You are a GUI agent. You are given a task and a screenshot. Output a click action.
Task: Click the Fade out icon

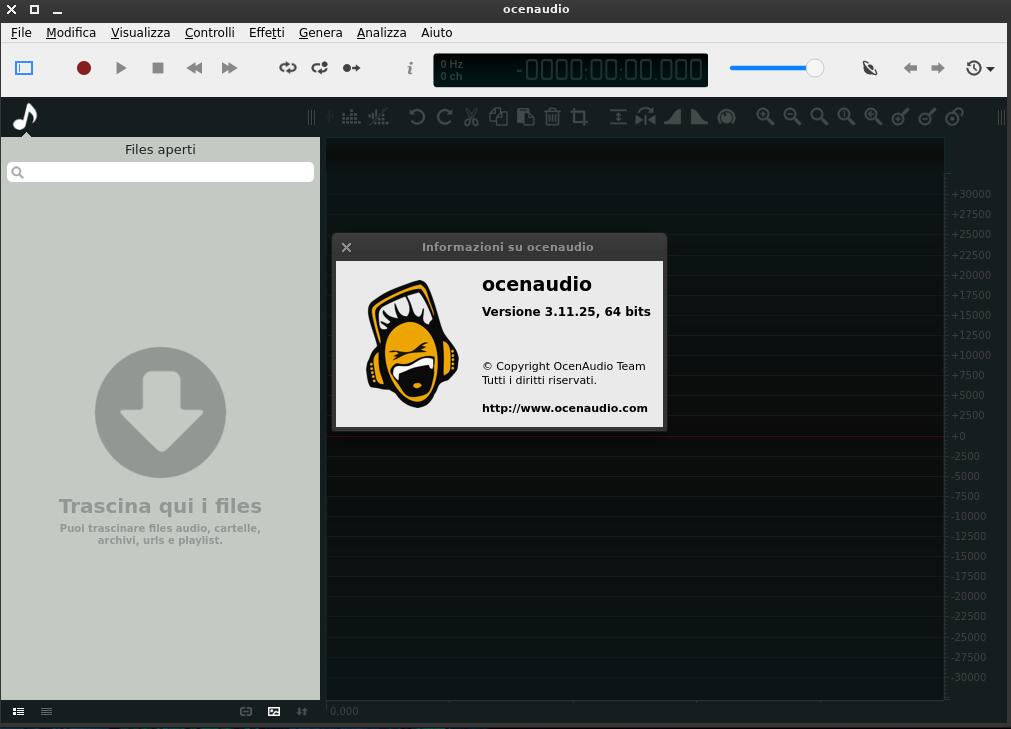(700, 117)
